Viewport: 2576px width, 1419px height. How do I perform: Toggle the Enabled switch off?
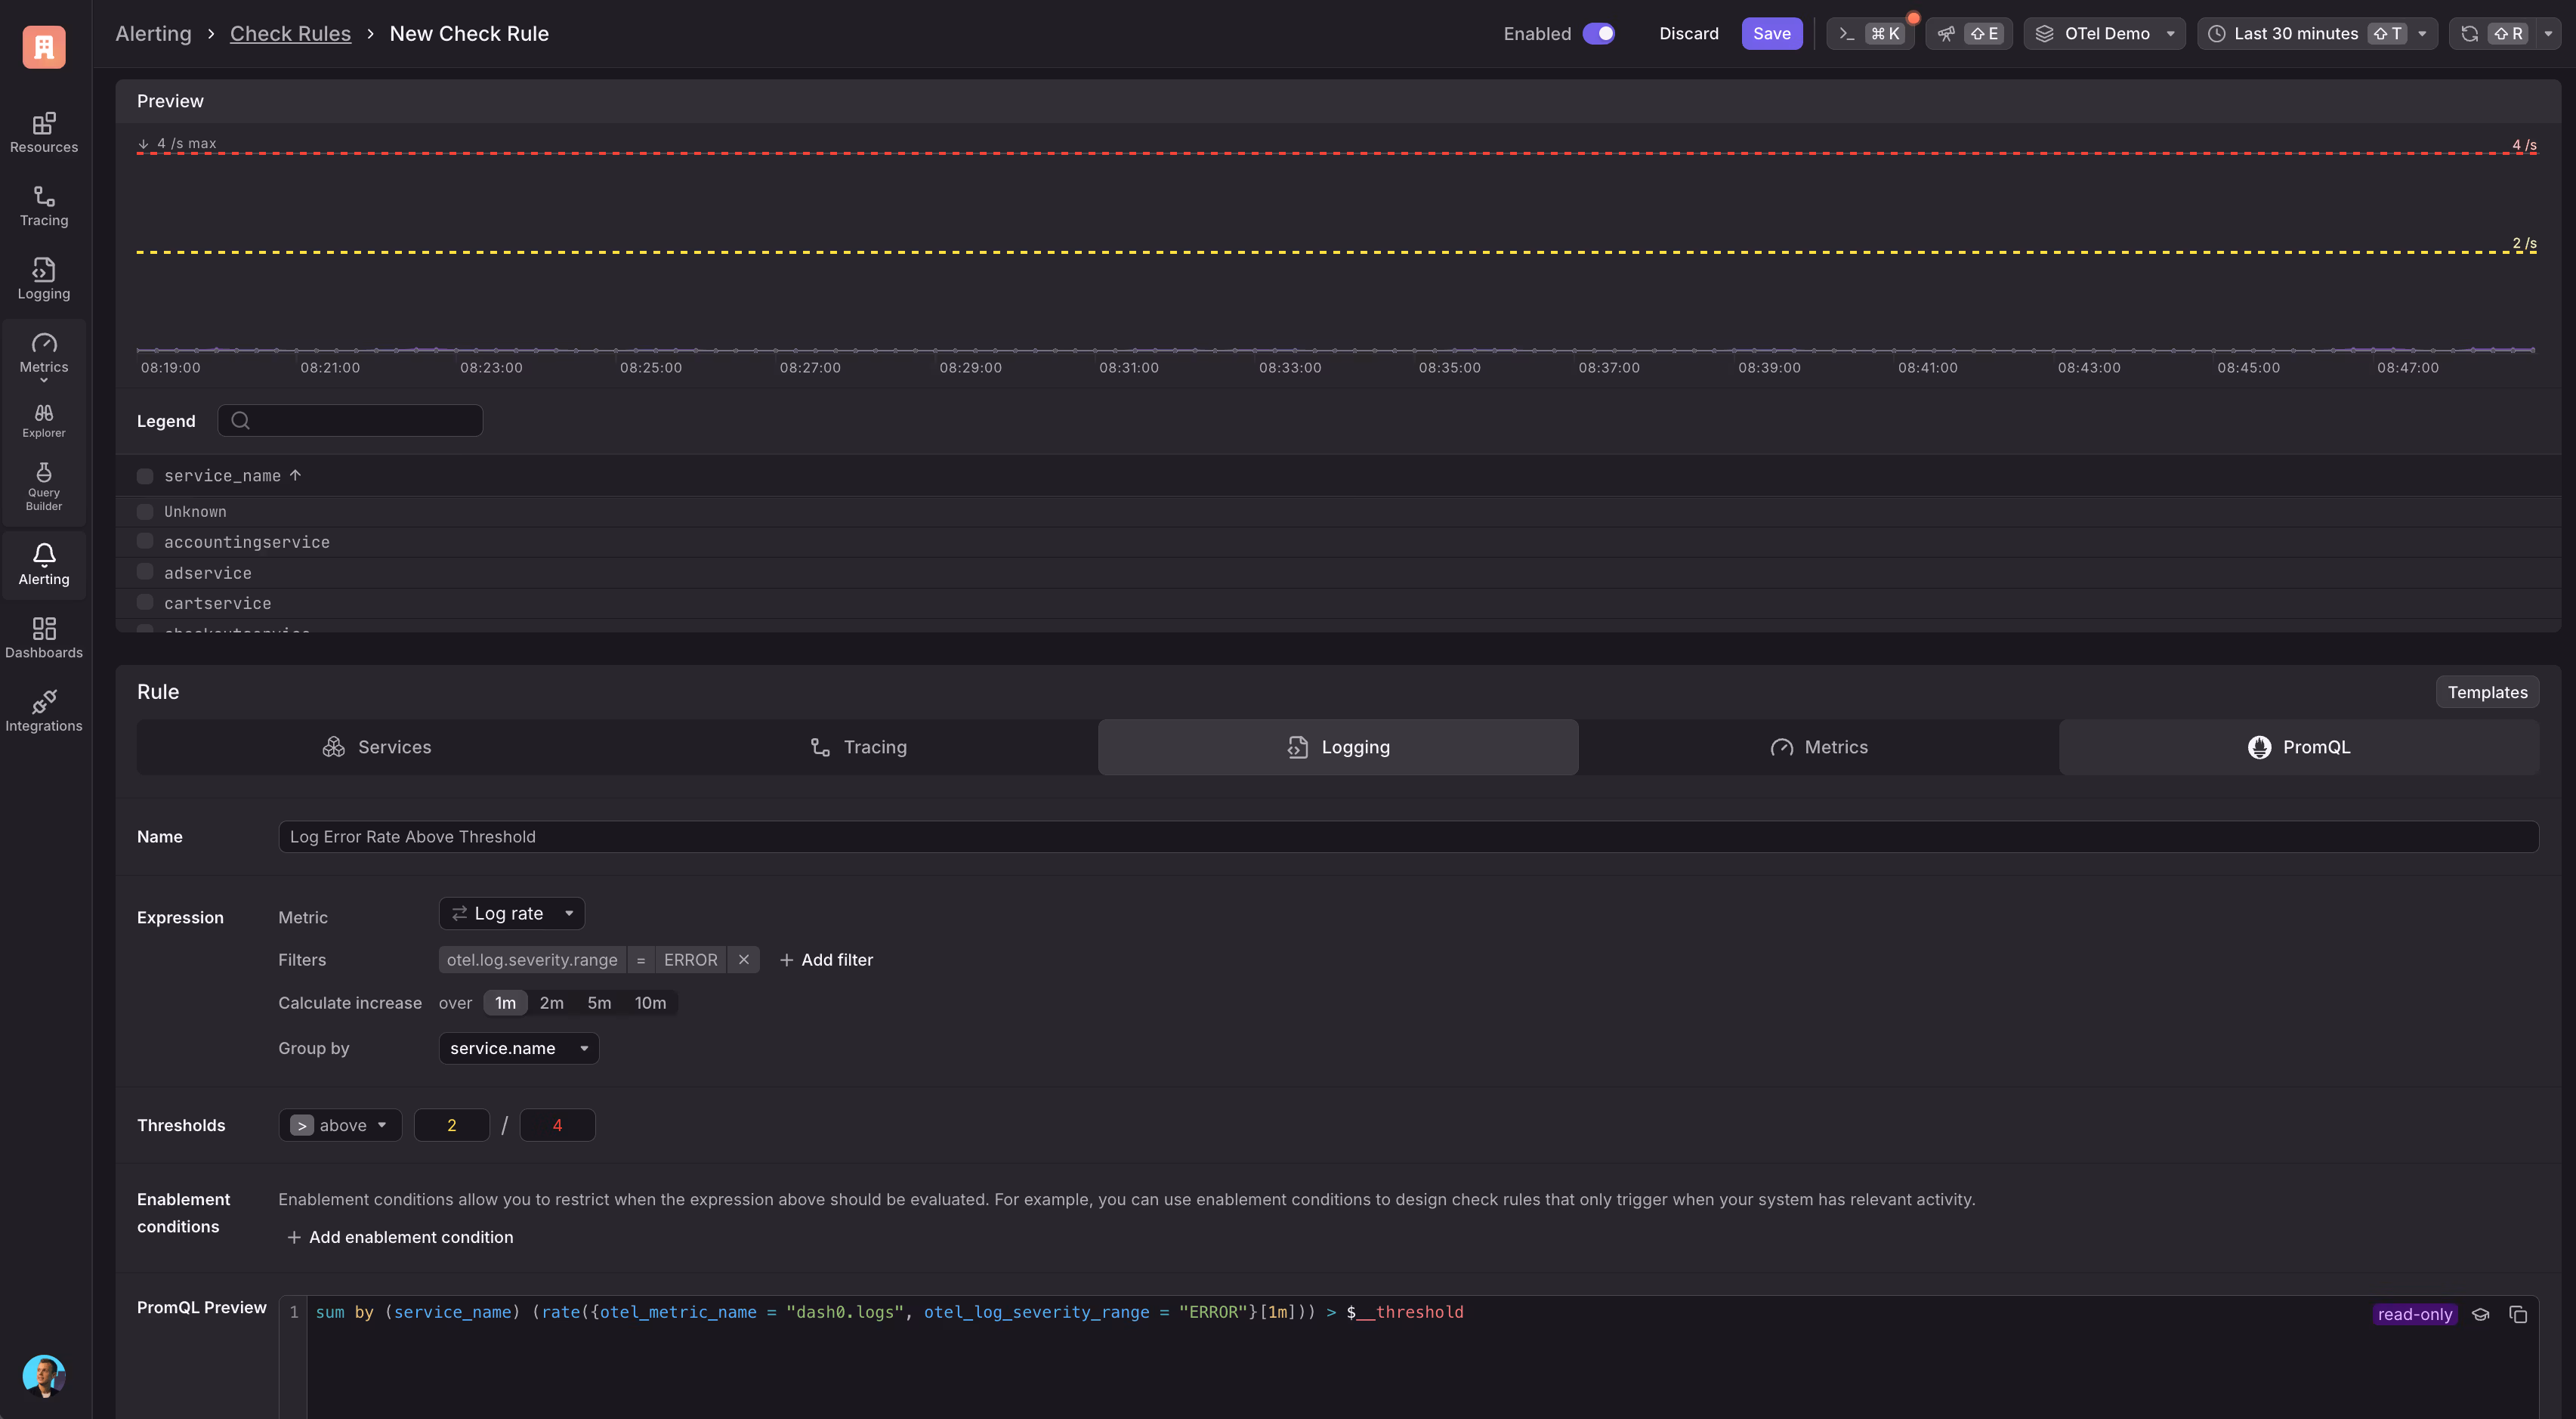1598,34
